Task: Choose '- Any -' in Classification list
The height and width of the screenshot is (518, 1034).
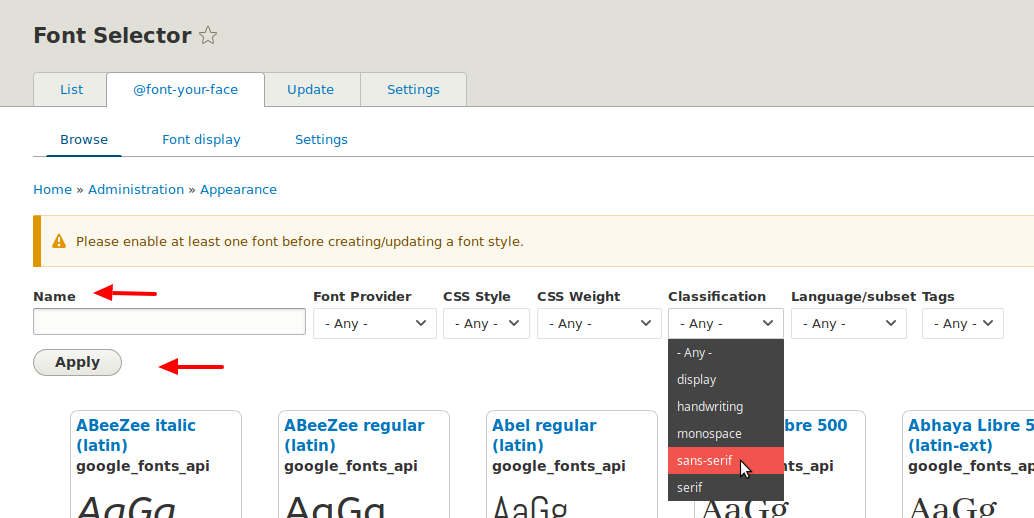Action: (725, 353)
